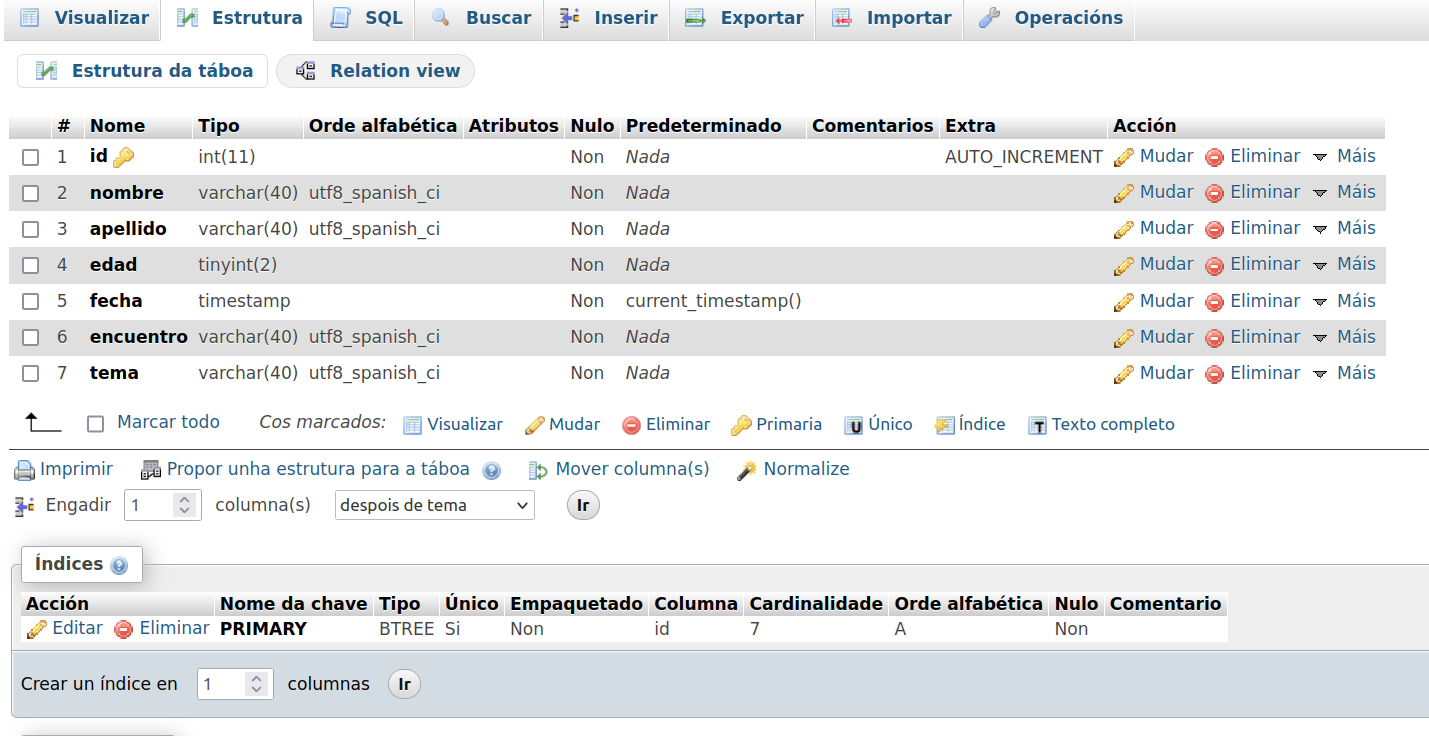The width and height of the screenshot is (1429, 736).
Task: Click the pencil edit icon for fecha row
Action: pos(1124,301)
